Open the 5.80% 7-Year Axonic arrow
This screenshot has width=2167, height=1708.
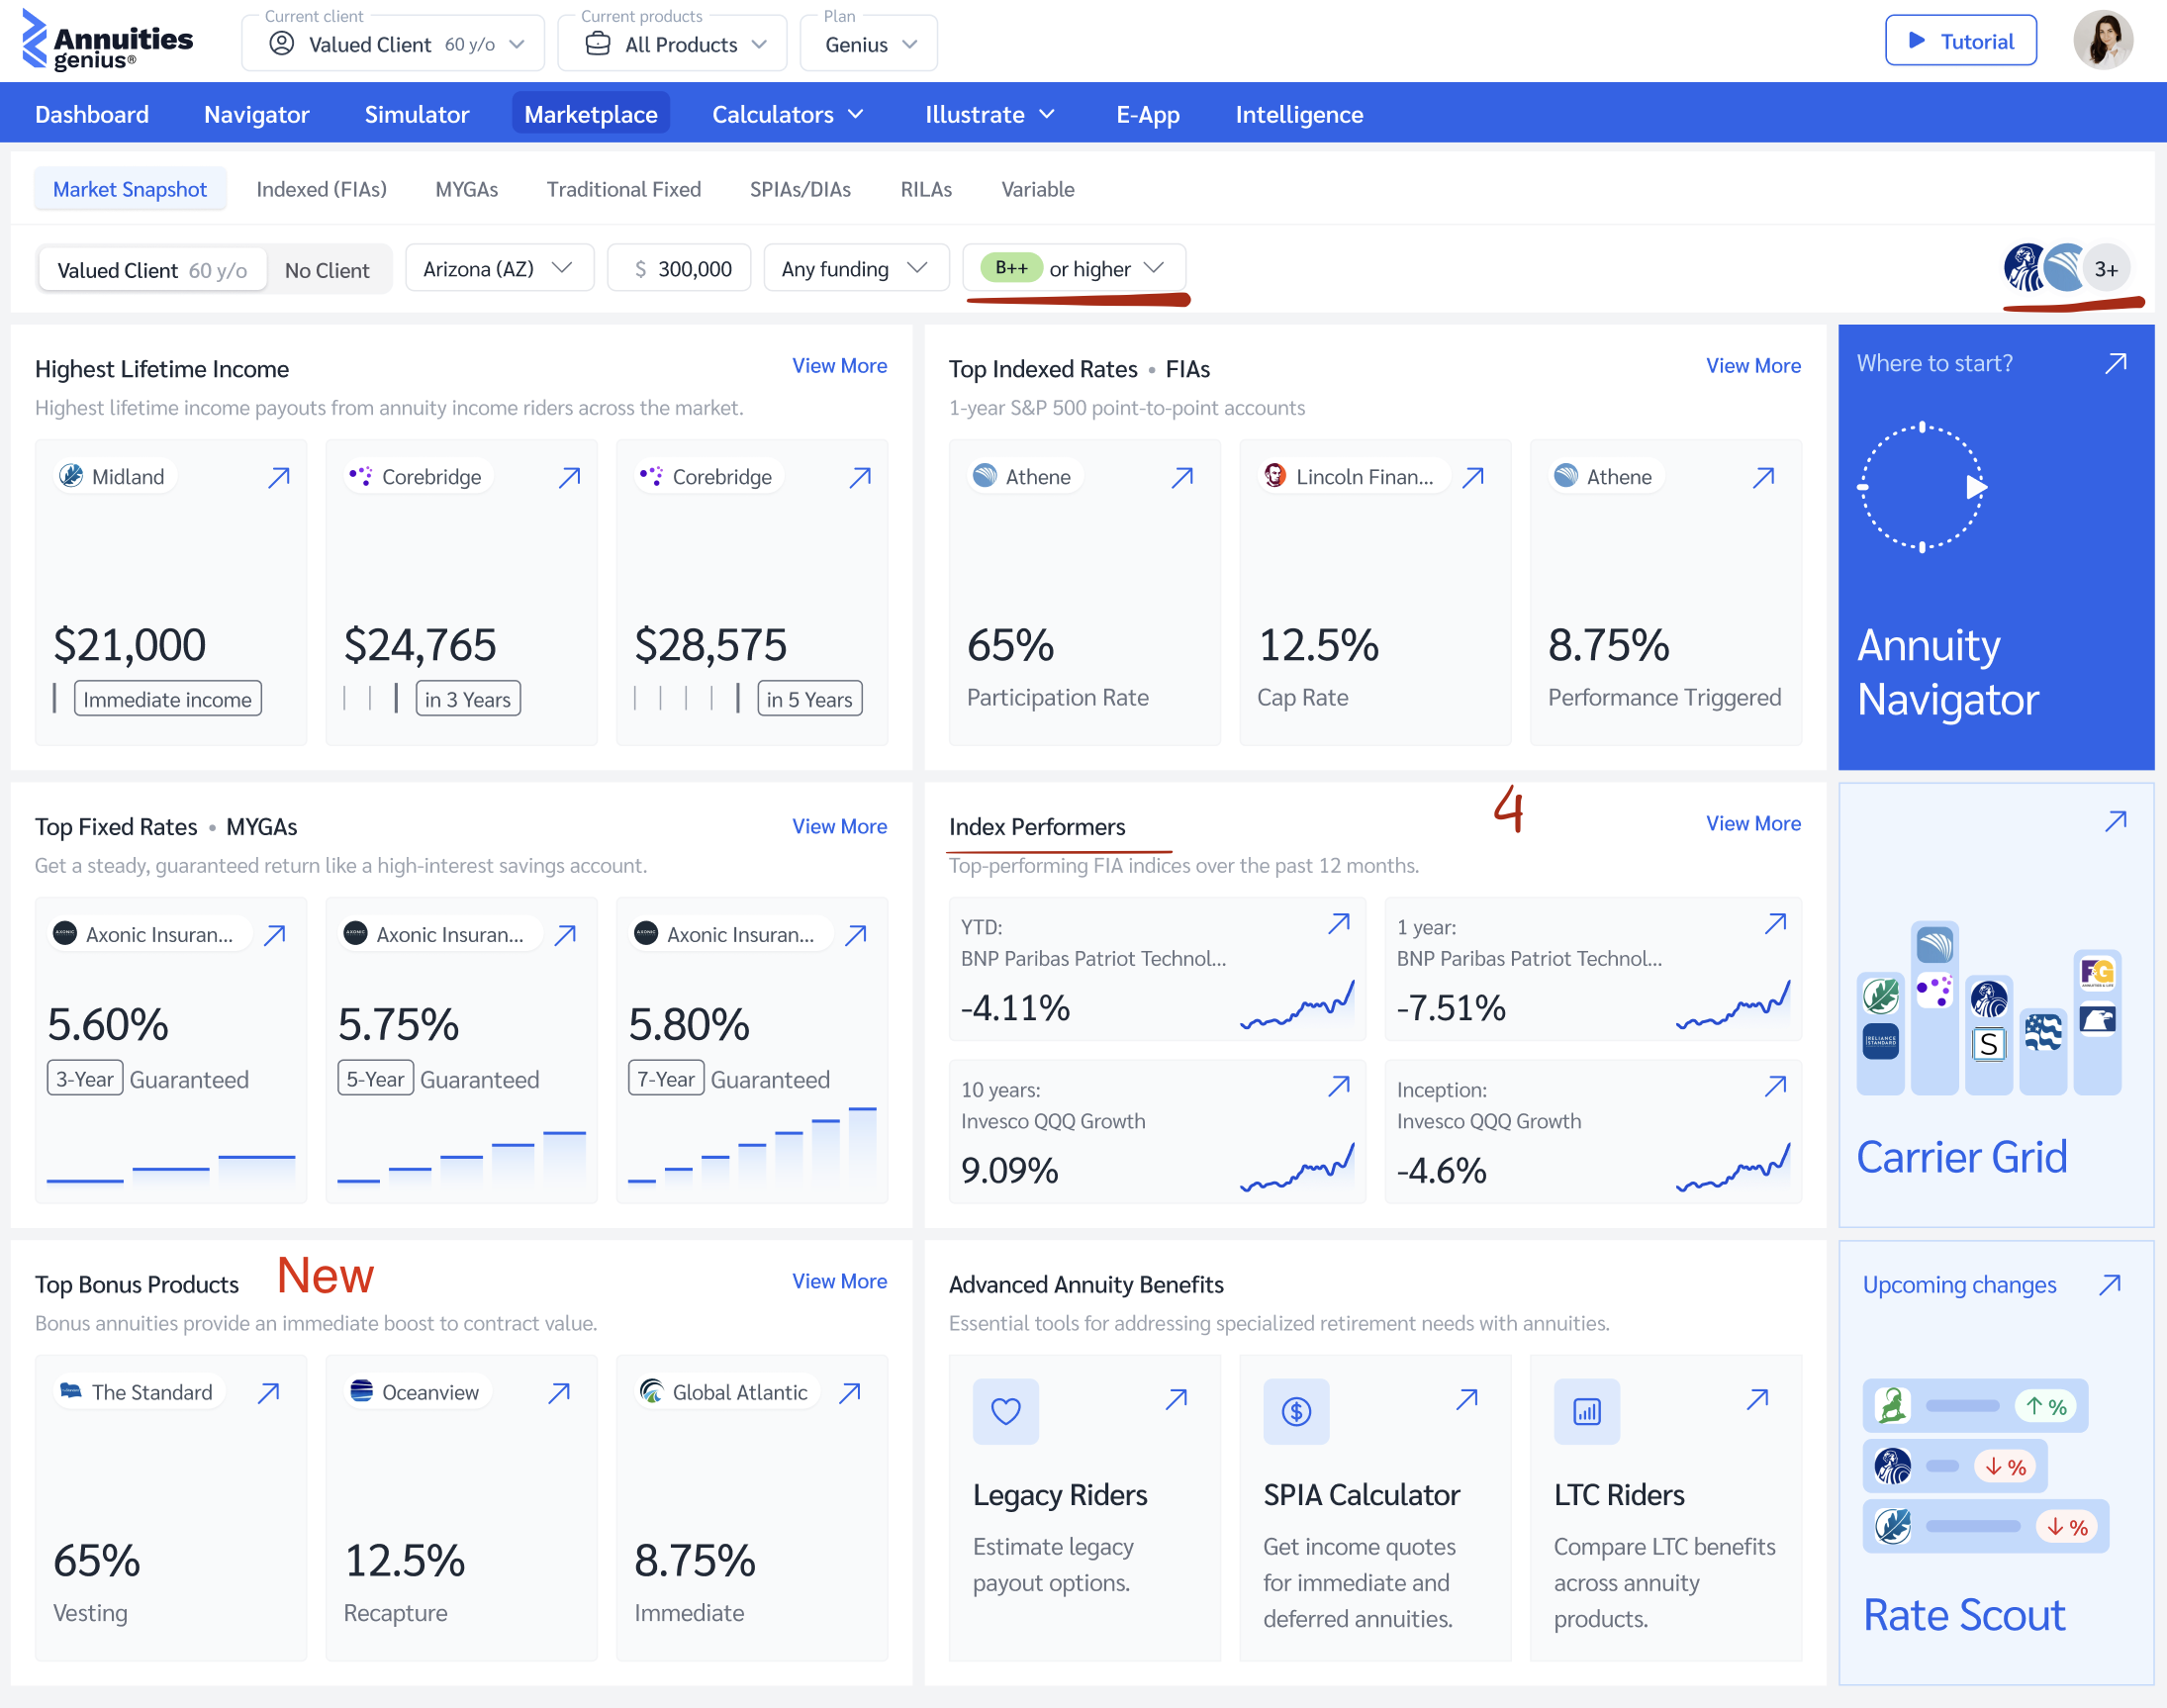pos(856,935)
